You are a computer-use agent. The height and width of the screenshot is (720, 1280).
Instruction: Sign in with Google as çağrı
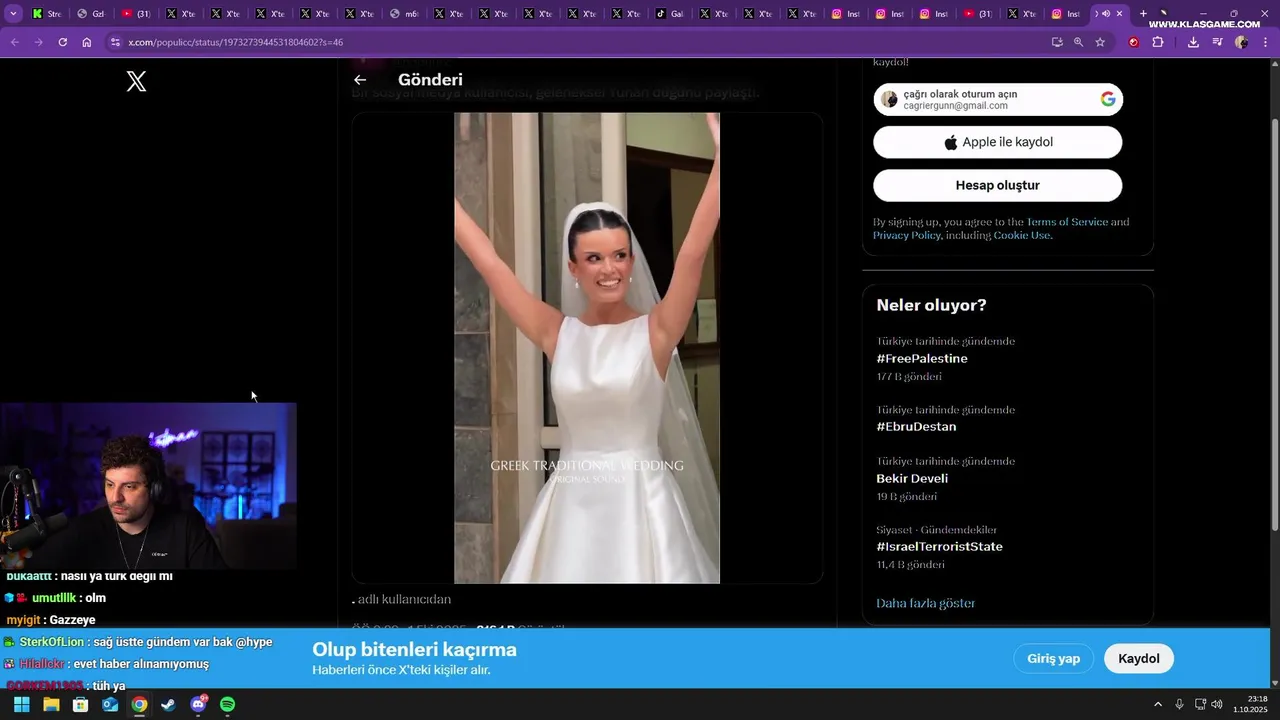coord(998,99)
